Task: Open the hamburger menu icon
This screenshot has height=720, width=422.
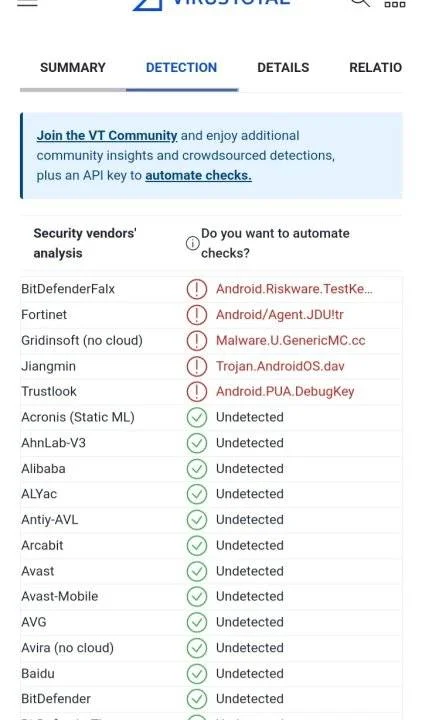Action: 27,3
